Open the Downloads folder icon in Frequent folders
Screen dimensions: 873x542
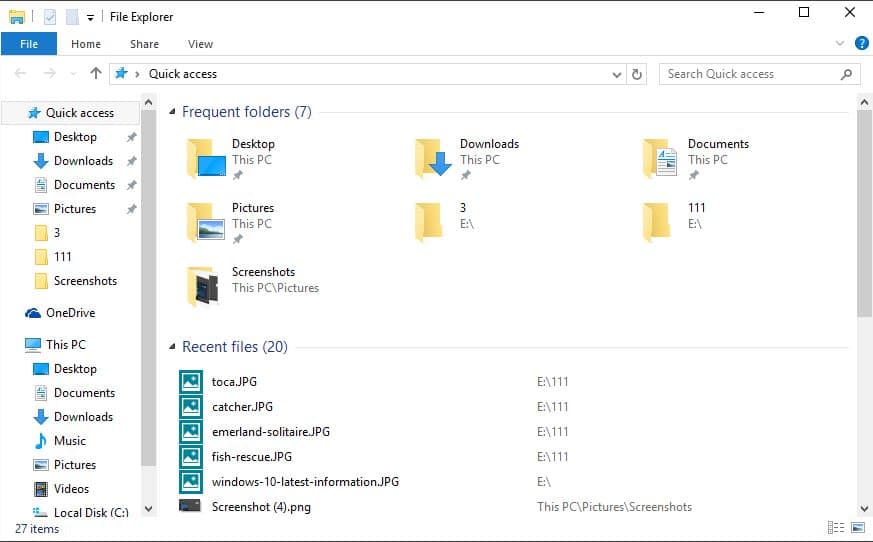(433, 158)
